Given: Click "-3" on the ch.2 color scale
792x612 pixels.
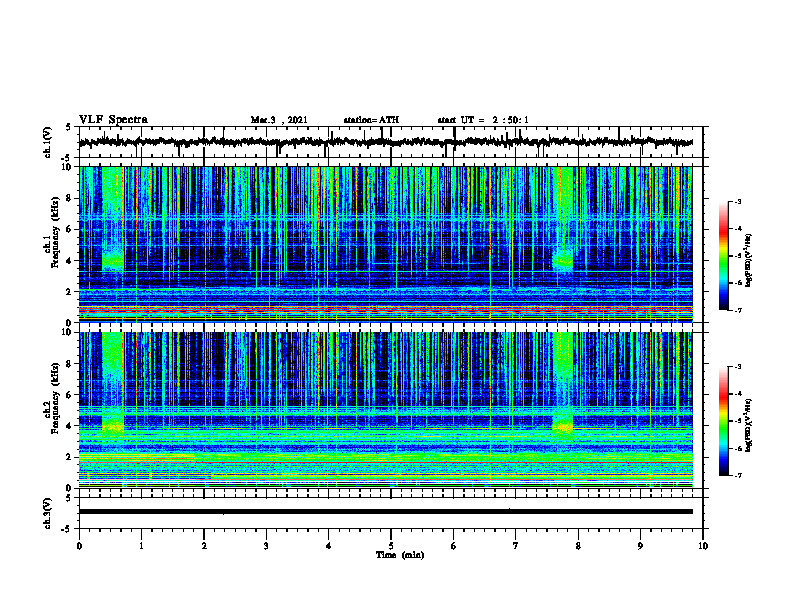Looking at the screenshot, I should pyautogui.click(x=737, y=367).
